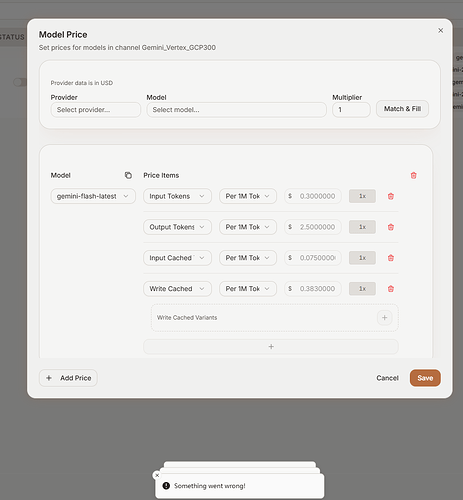Viewport: 463px width, 500px height.
Task: Add a Write Cached variant
Action: [x=384, y=318]
